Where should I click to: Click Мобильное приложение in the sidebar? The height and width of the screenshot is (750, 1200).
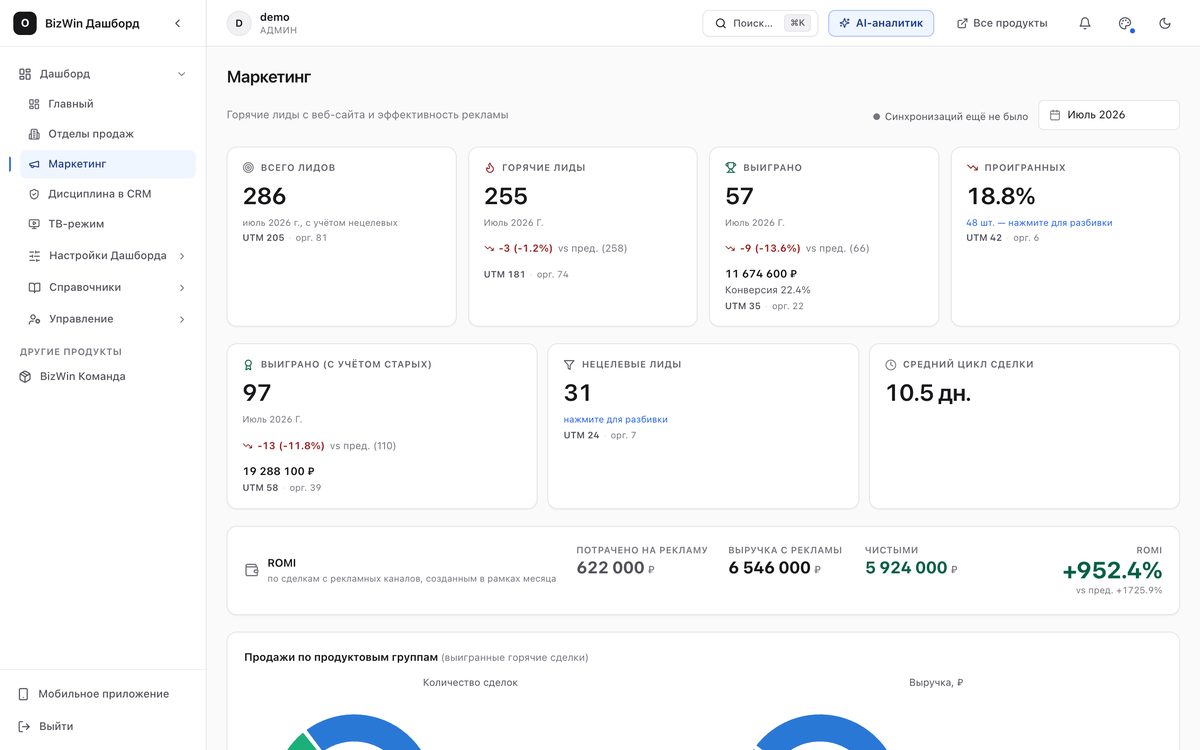(103, 694)
